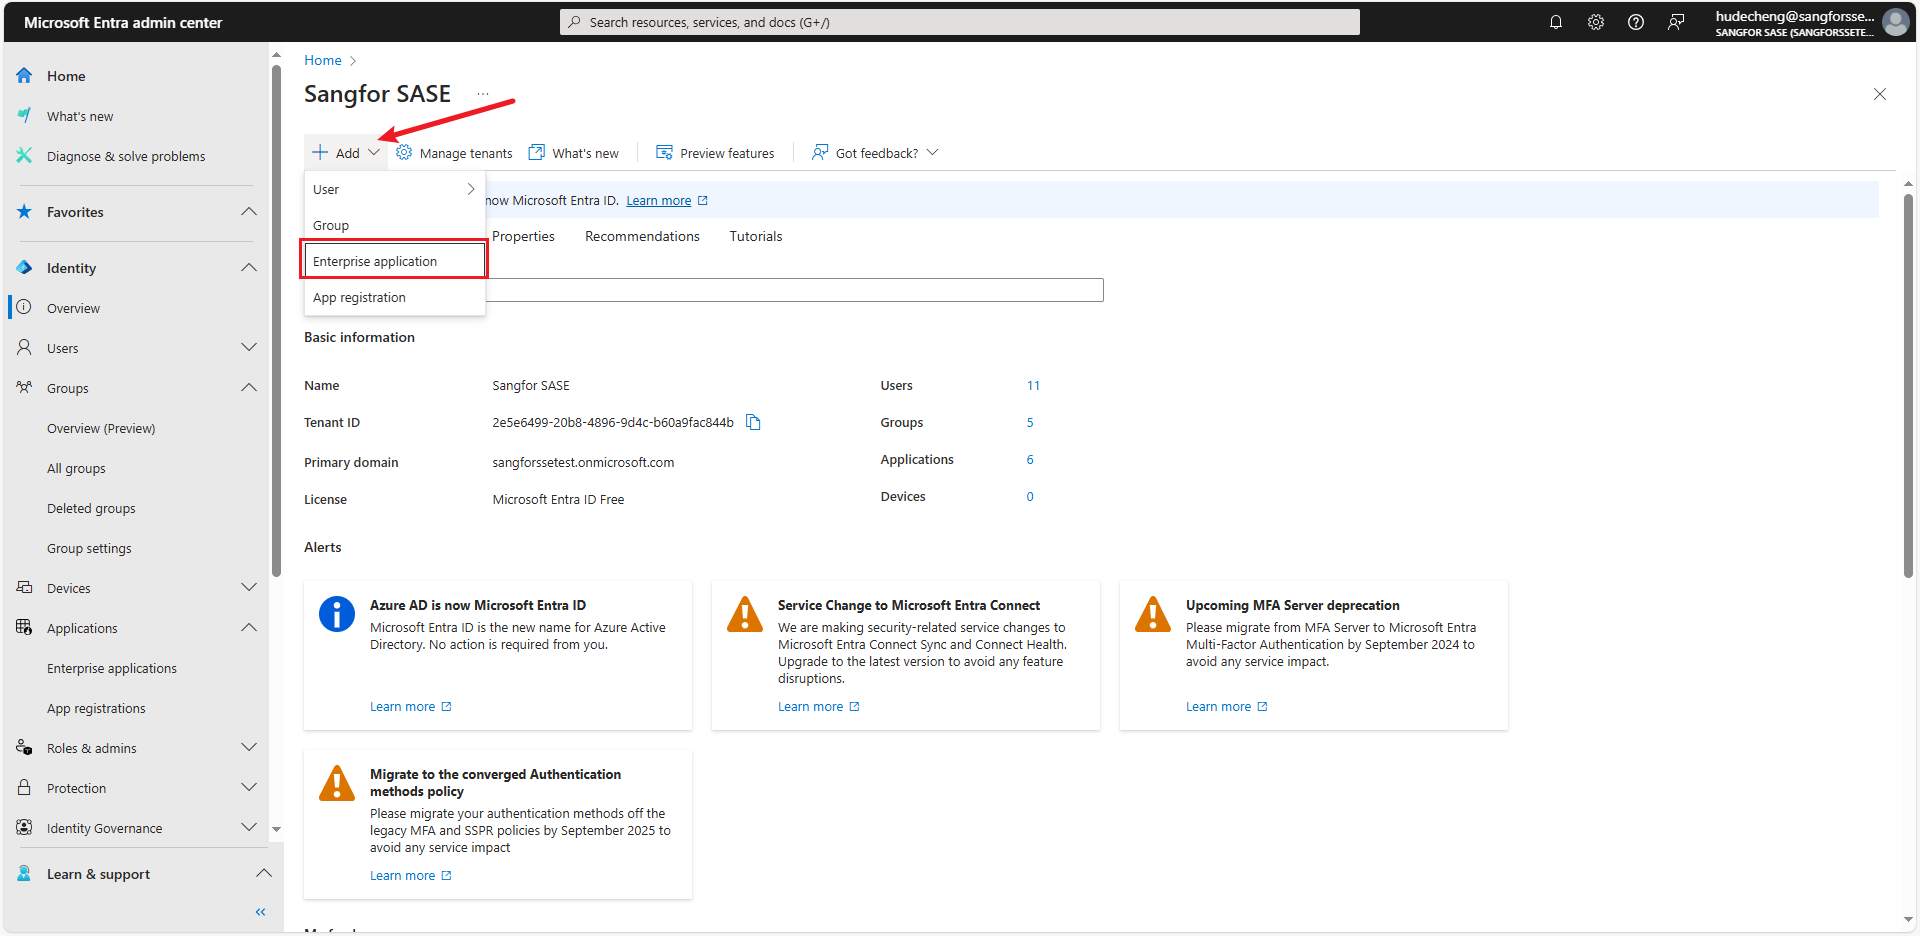1920x936 pixels.
Task: Open the notifications bell icon
Action: pos(1556,22)
